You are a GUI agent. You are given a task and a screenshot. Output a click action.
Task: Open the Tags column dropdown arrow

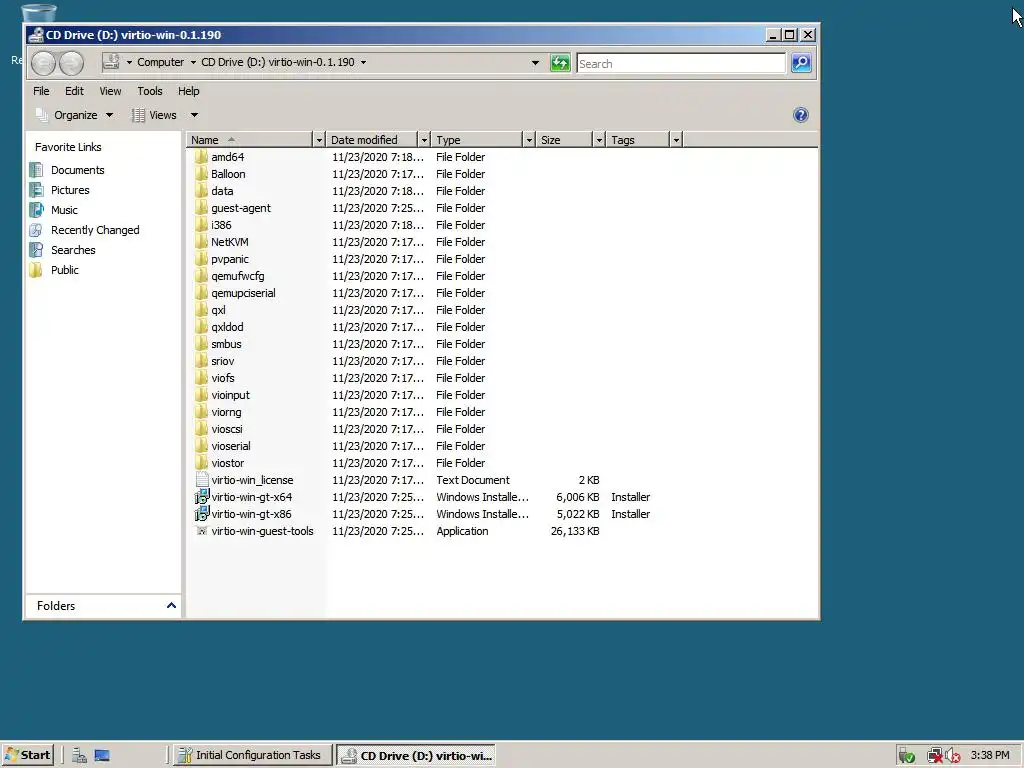[676, 140]
